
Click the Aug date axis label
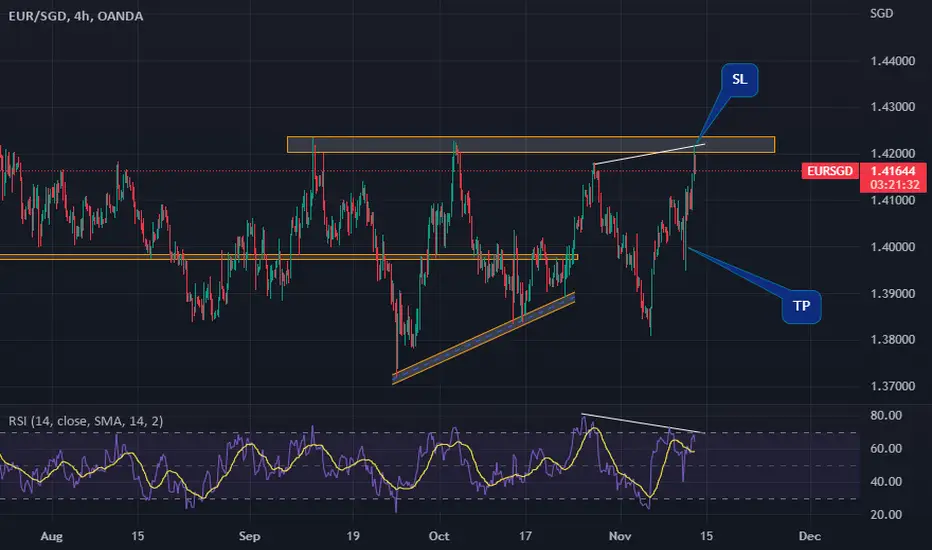tap(51, 536)
